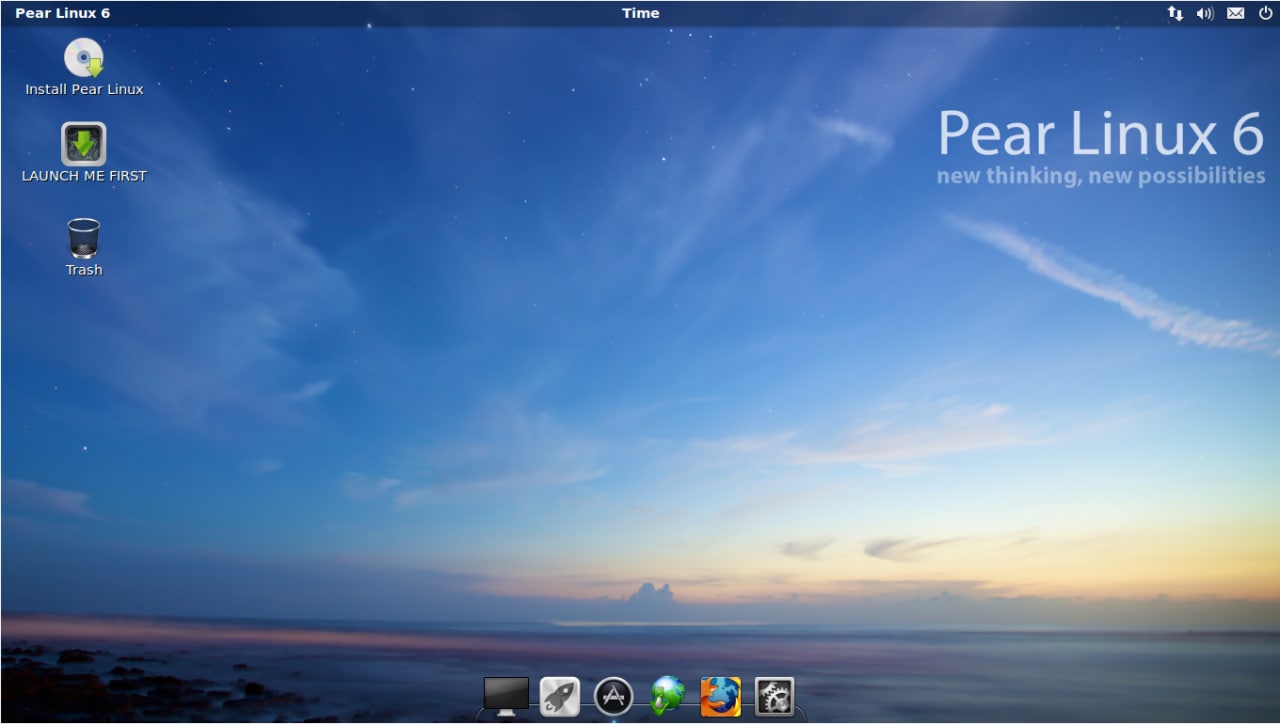Launch Firefox from the dock

(x=721, y=696)
